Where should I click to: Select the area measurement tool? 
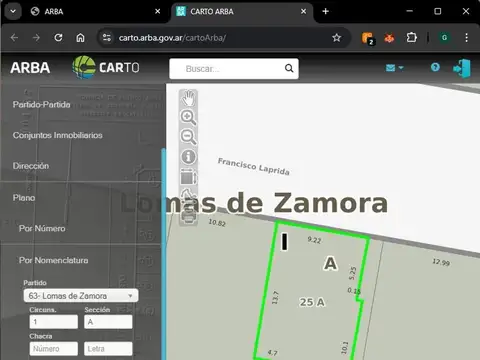[188, 176]
